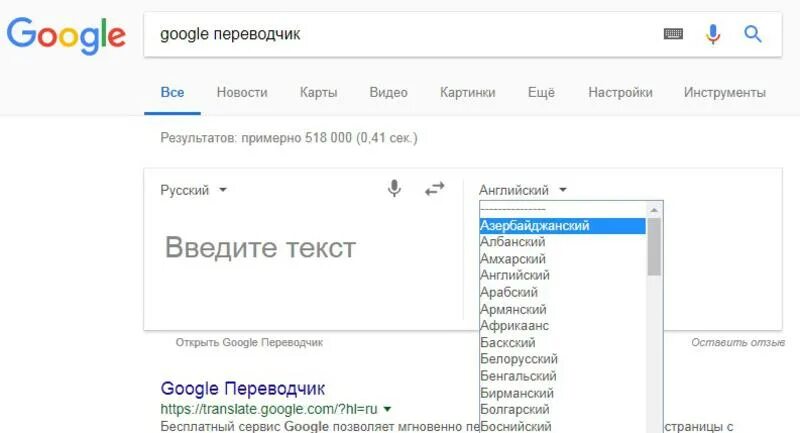Screen dimensions: 800x433
Task: Choose 'Бирманский' in the language list
Action: tap(562, 393)
